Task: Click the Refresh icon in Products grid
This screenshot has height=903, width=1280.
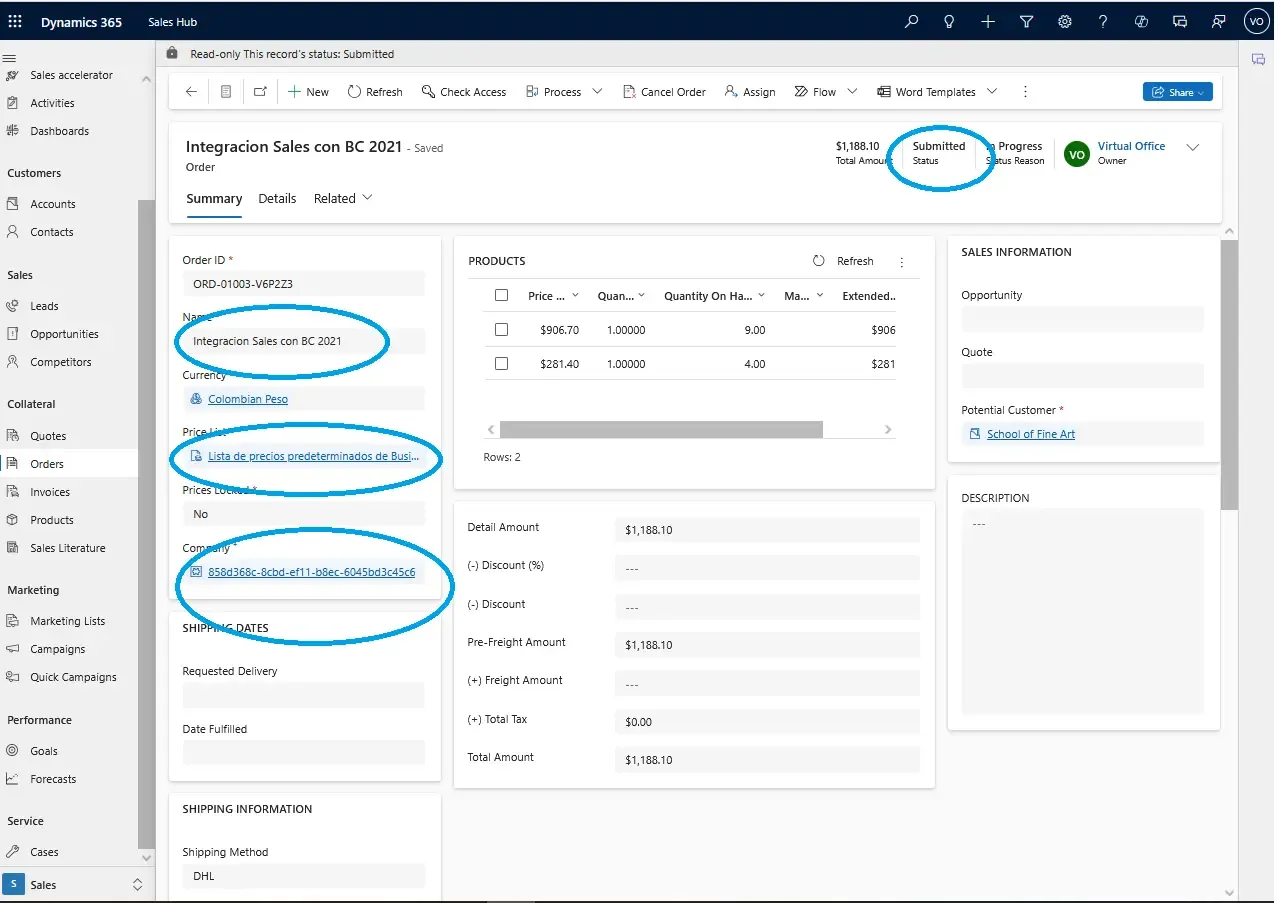Action: 819,261
